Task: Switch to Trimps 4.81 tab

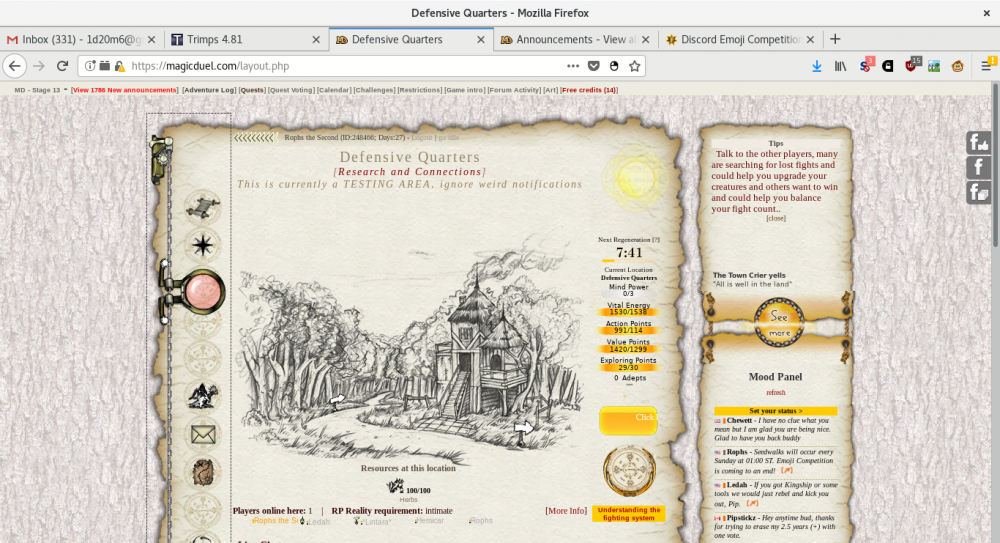Action: (x=246, y=40)
